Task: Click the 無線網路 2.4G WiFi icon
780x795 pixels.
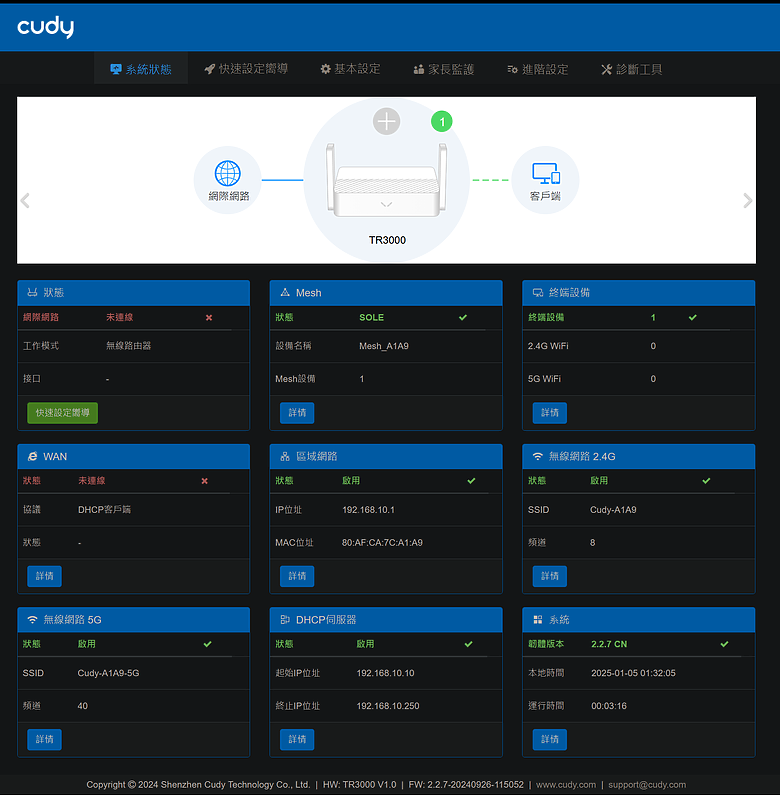Action: click(538, 456)
